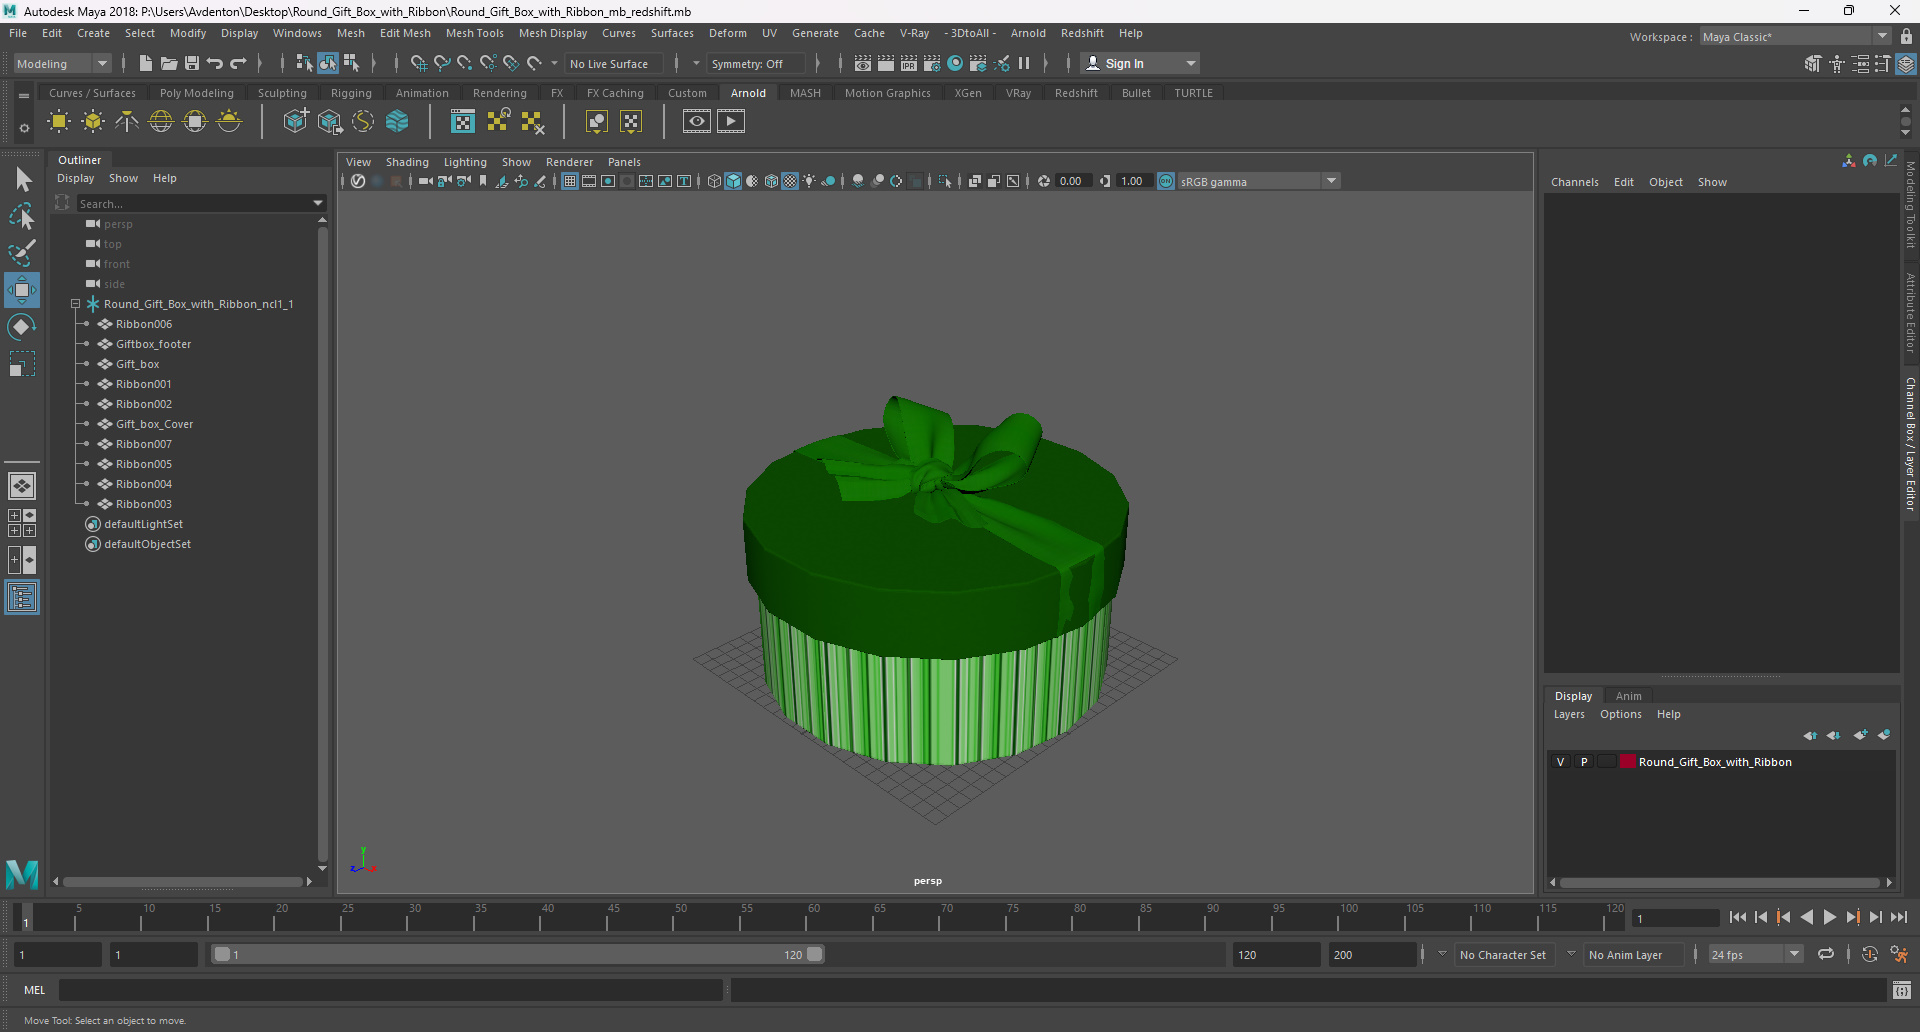This screenshot has height=1032, width=1920.
Task: Select Gift_box_Cover in Outliner
Action: click(154, 424)
